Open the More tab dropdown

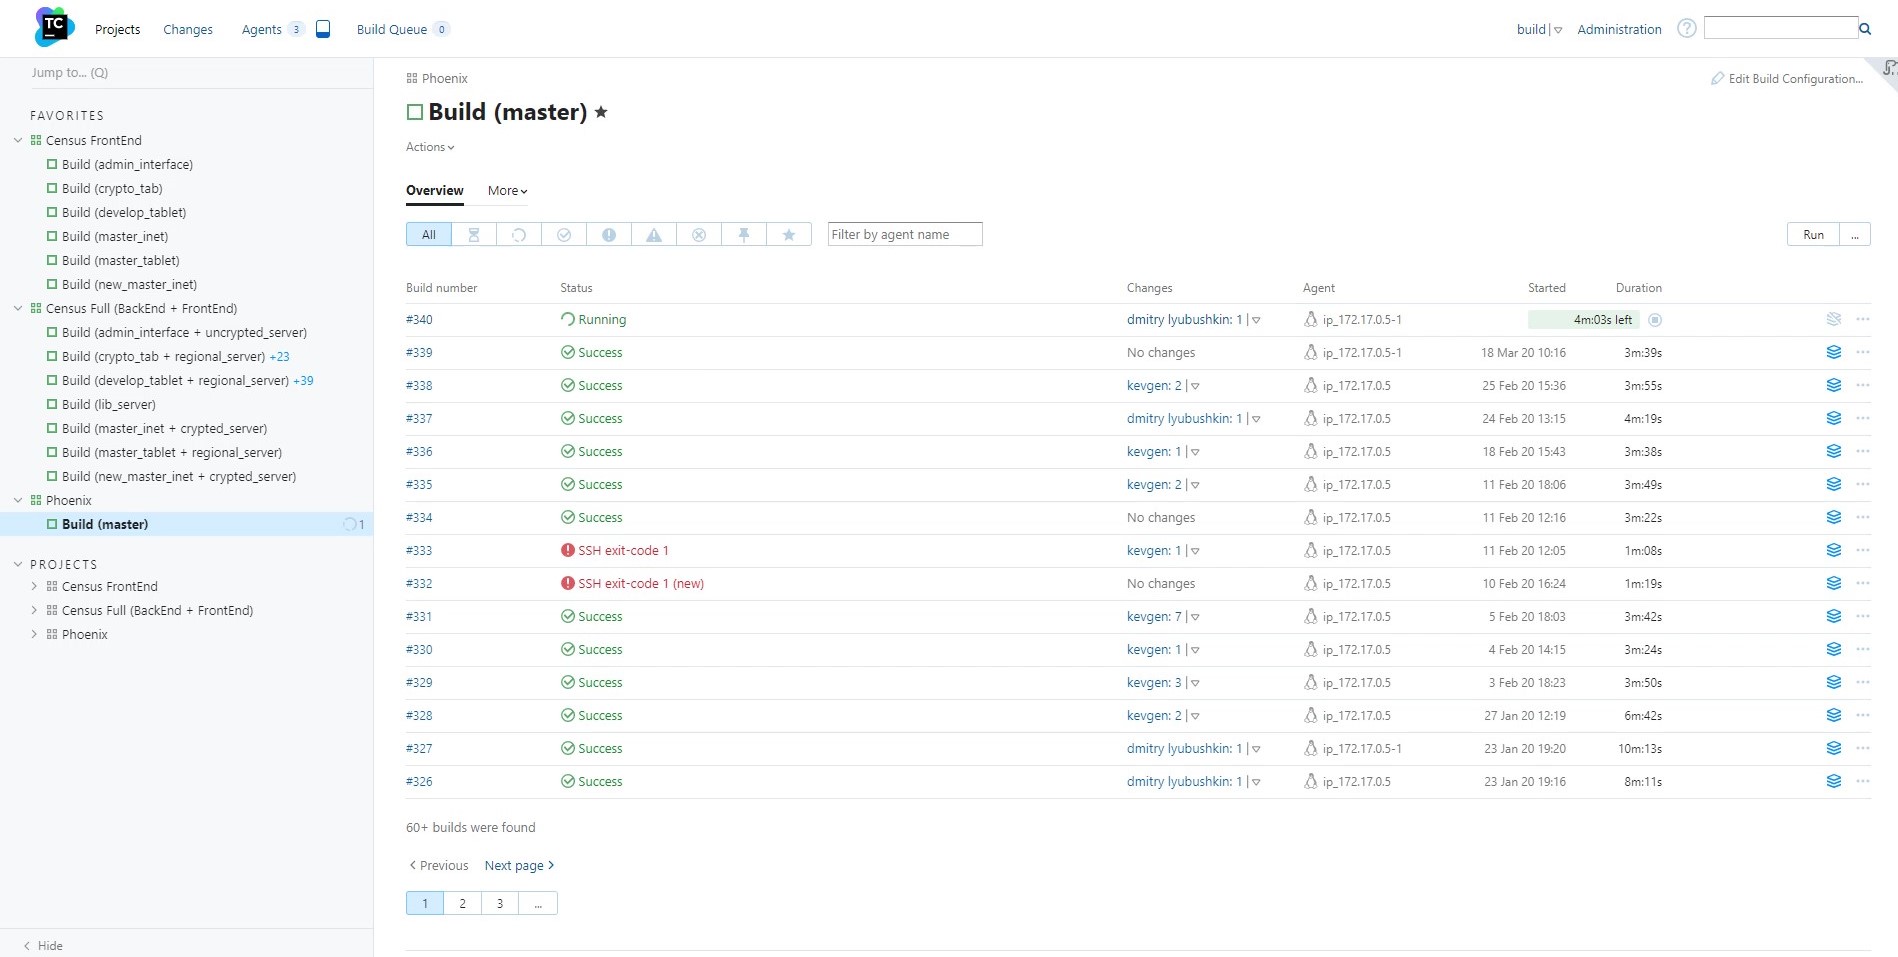[x=507, y=190]
